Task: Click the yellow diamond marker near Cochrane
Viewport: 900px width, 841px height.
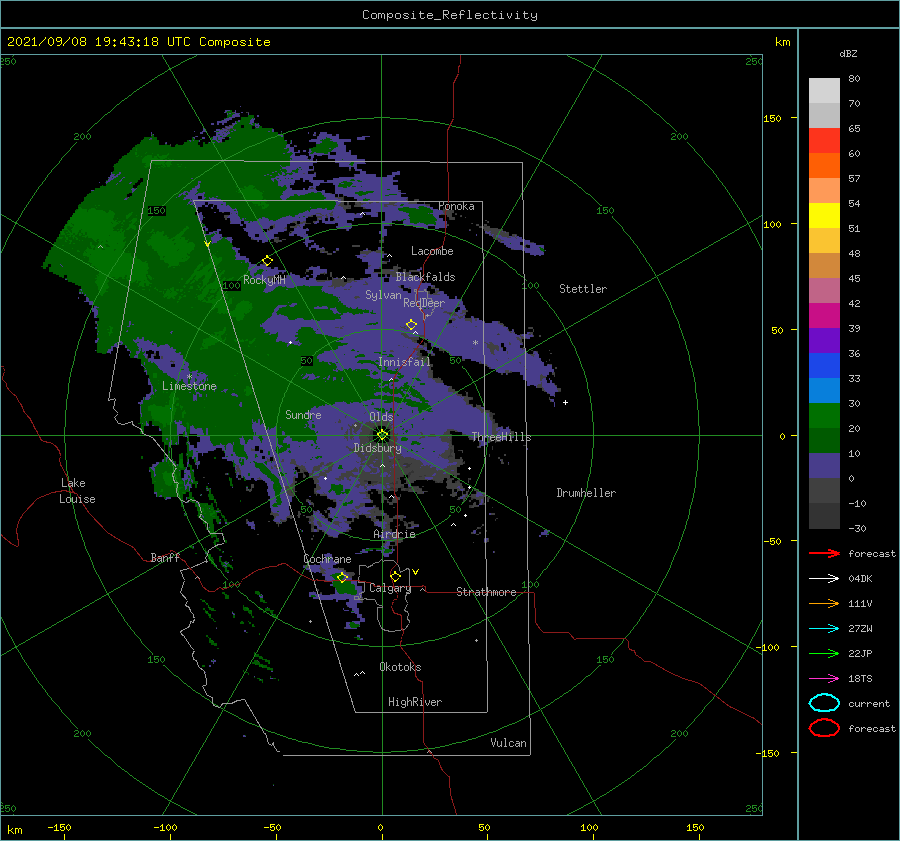Action: point(343,577)
